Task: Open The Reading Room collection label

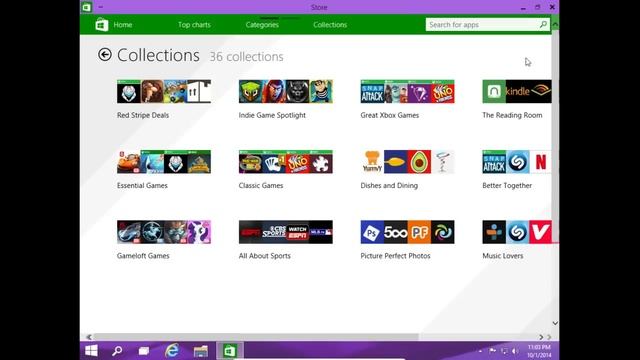Action: [512, 115]
